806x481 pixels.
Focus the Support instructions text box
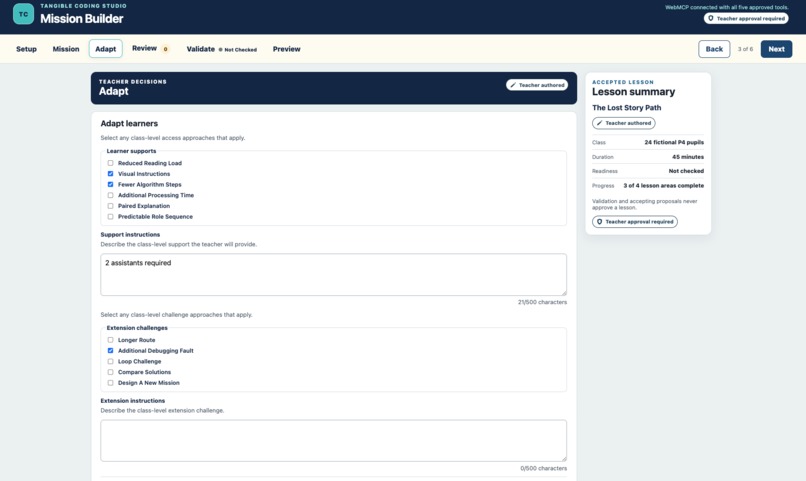tap(334, 274)
